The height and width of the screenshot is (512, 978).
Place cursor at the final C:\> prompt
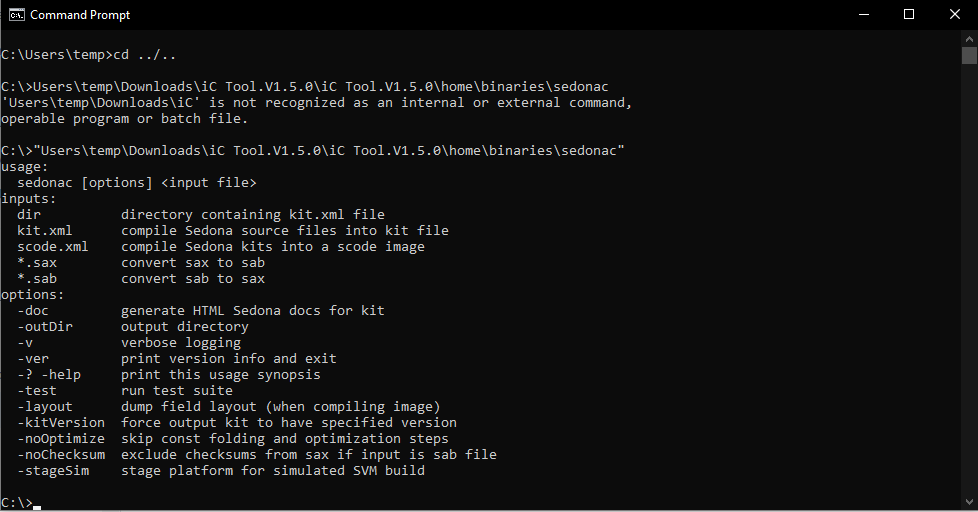pyautogui.click(x=37, y=502)
